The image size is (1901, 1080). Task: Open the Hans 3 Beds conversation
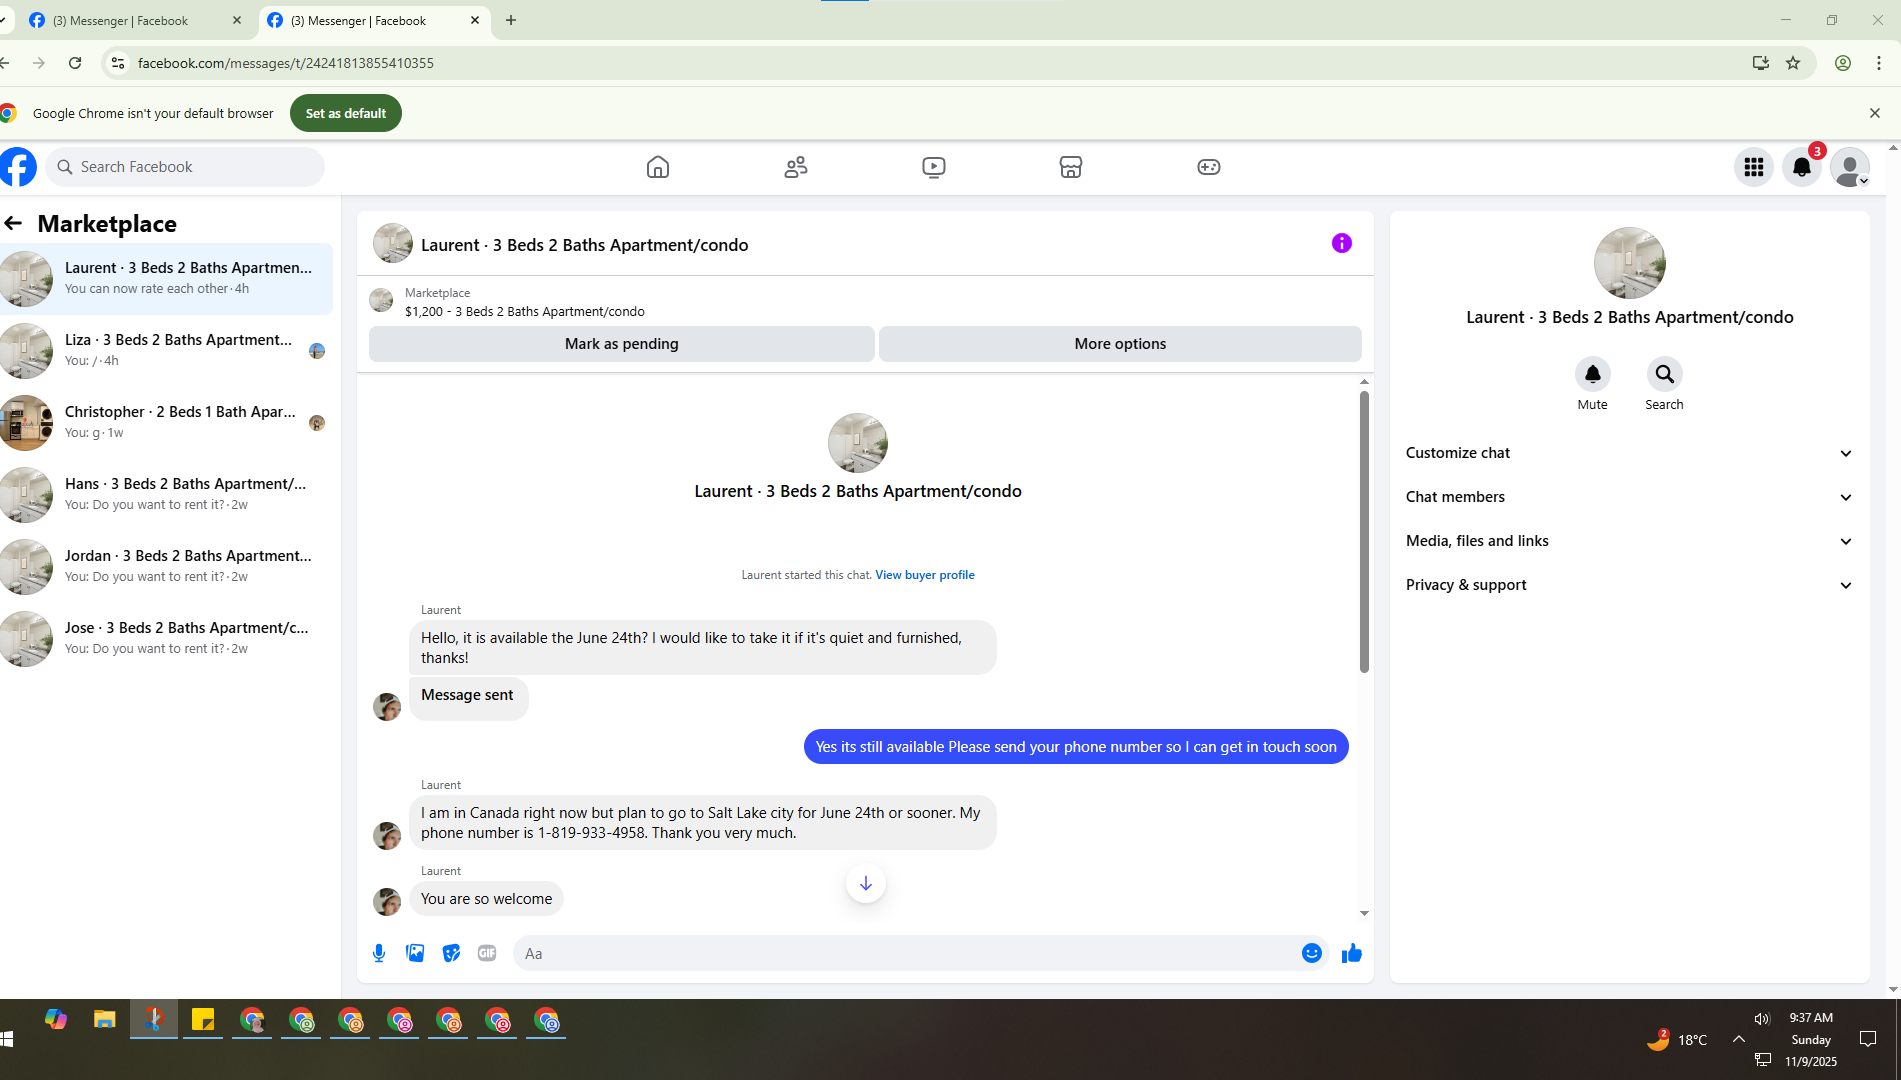166,495
